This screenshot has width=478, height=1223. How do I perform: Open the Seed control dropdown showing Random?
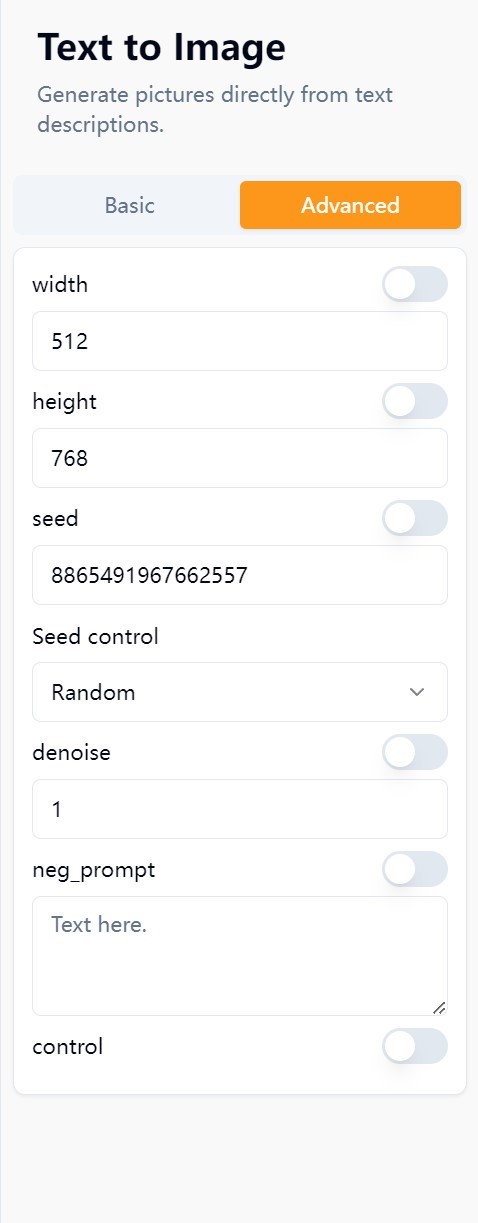[x=240, y=692]
